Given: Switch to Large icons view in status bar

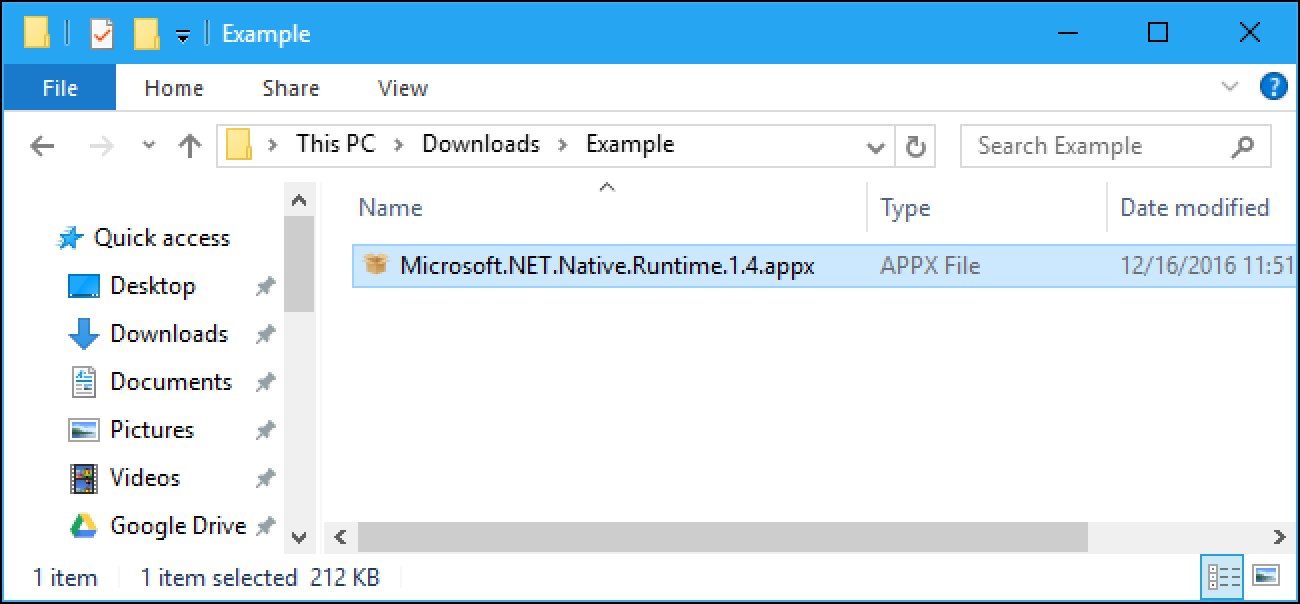Looking at the screenshot, I should 1266,576.
